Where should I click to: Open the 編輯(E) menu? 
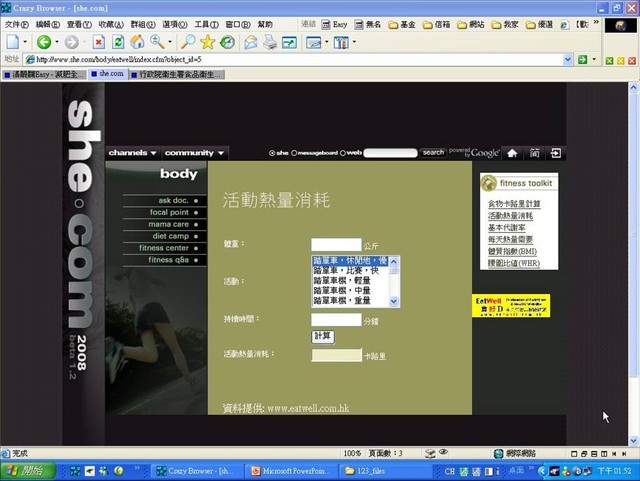48,24
